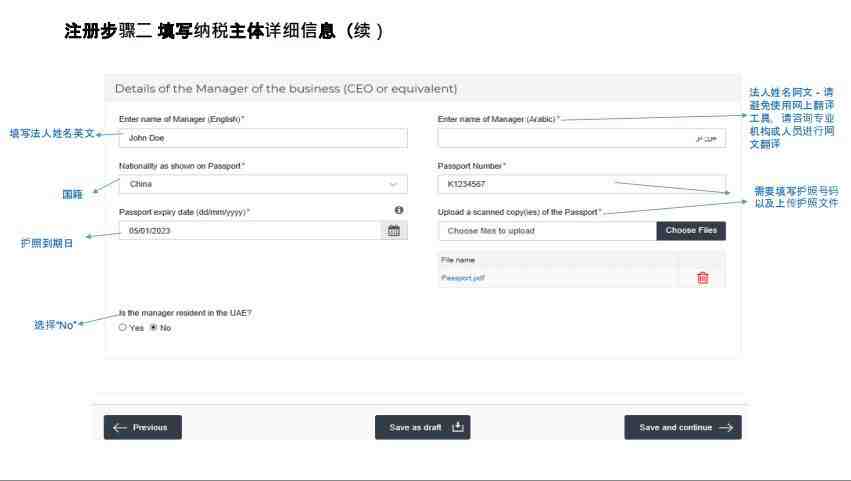Click the left arrow icon on Previous
Image resolution: width=851 pixels, height=481 pixels.
click(x=119, y=428)
